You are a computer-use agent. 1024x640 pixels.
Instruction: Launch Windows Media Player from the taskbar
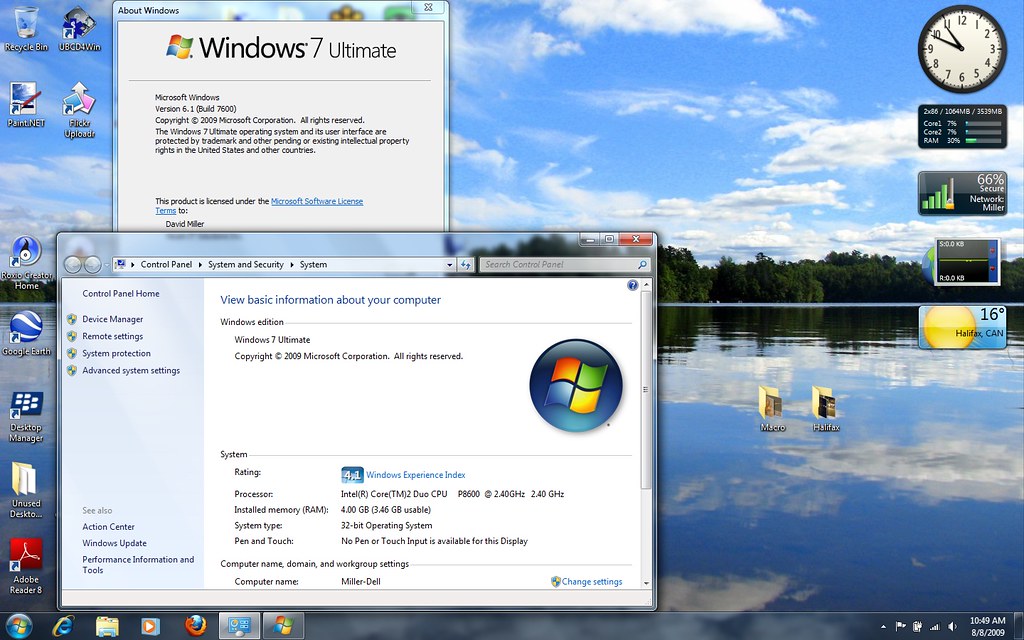[150, 624]
